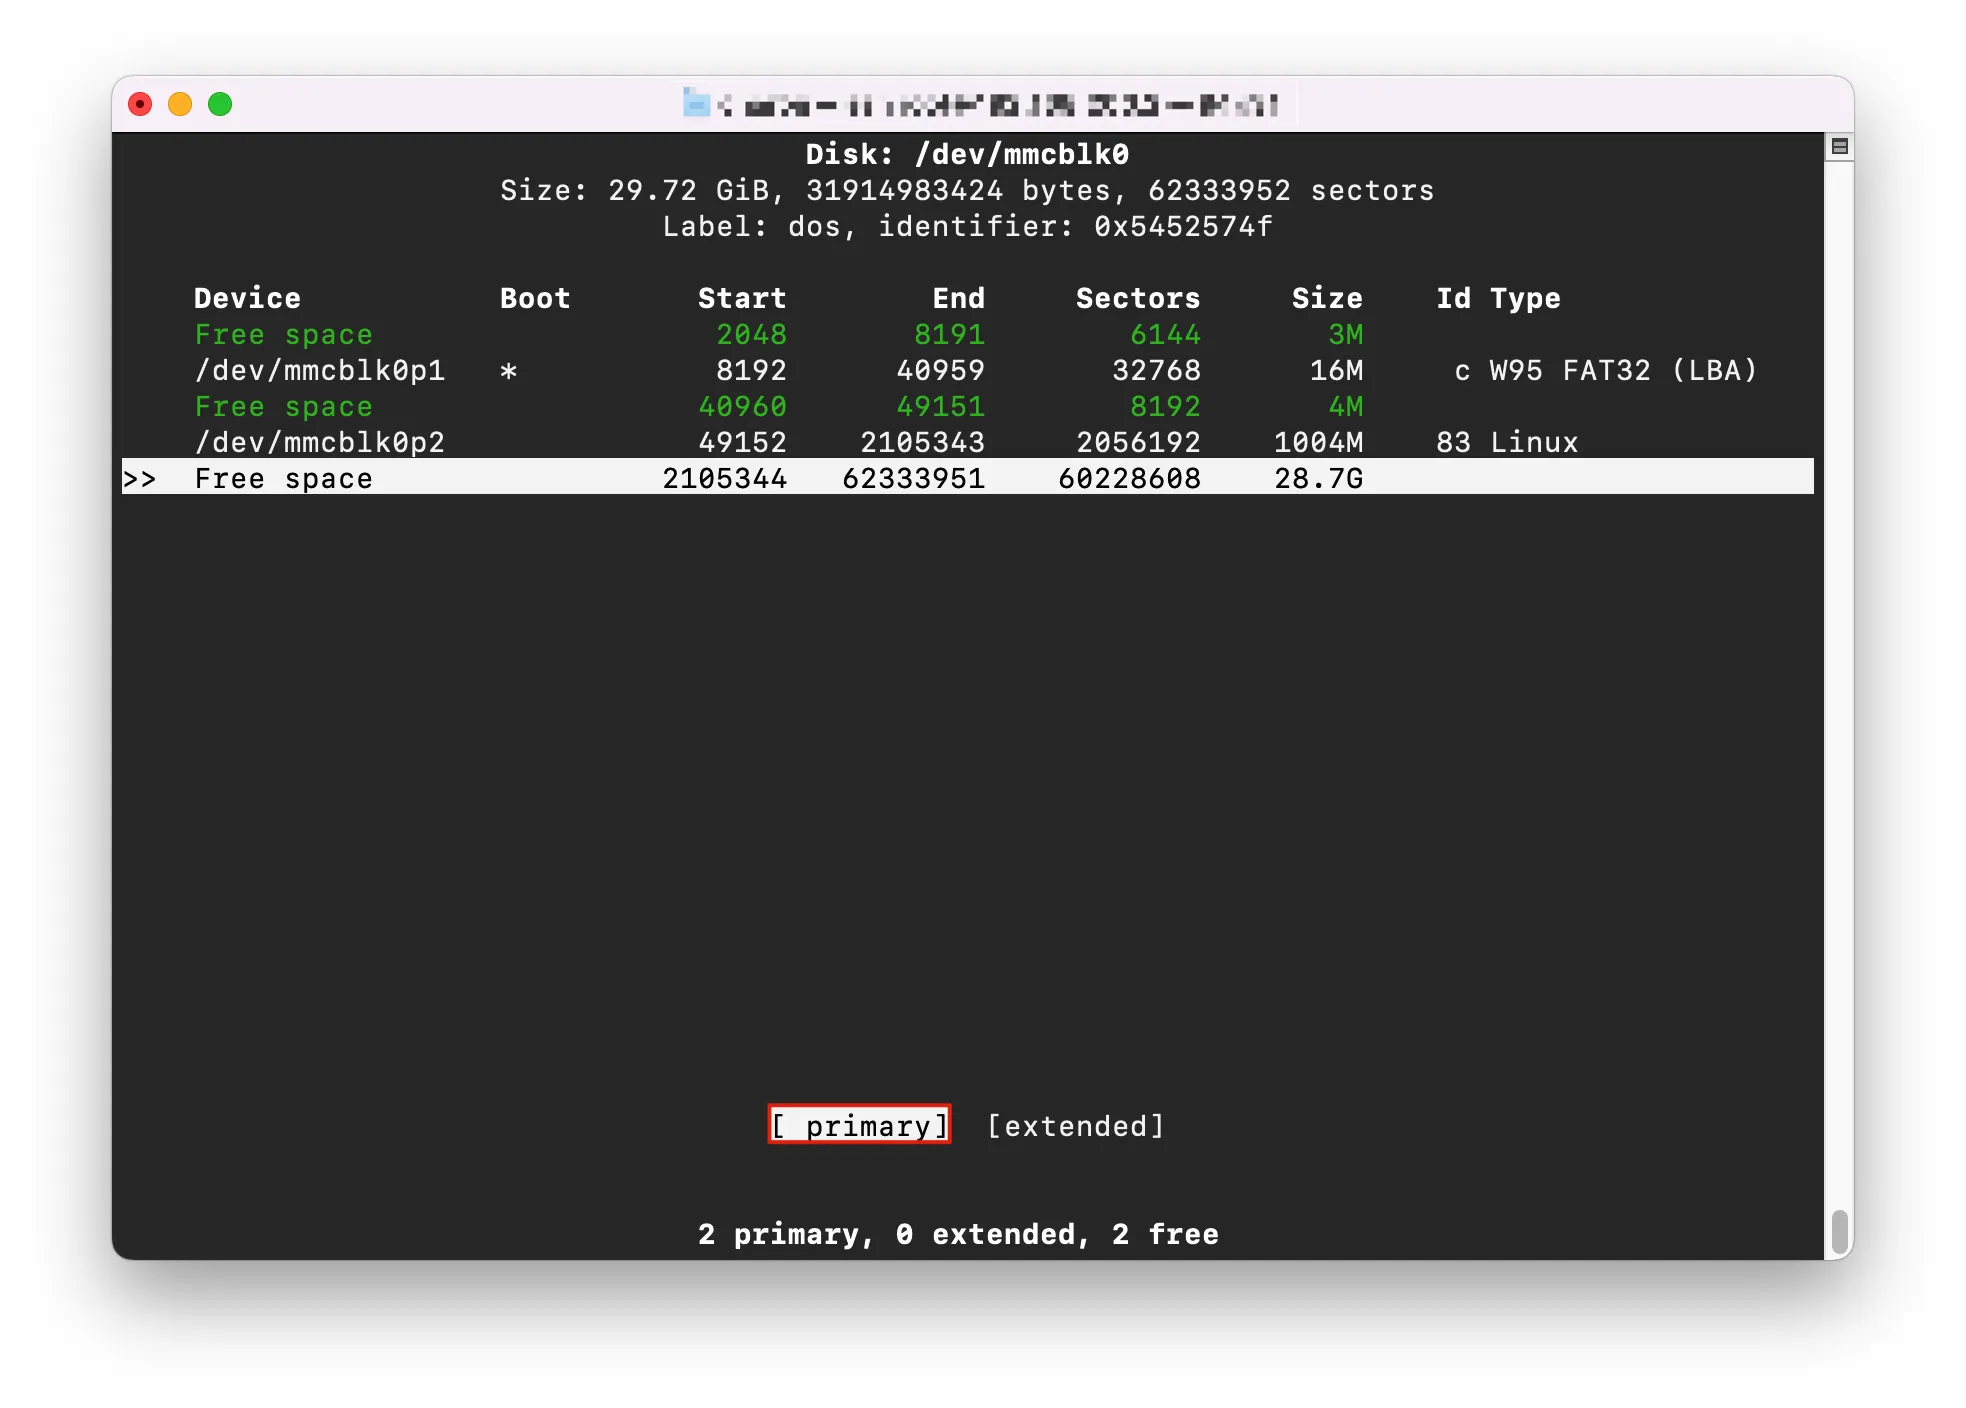
Task: Click the Device column header
Action: tap(247, 298)
